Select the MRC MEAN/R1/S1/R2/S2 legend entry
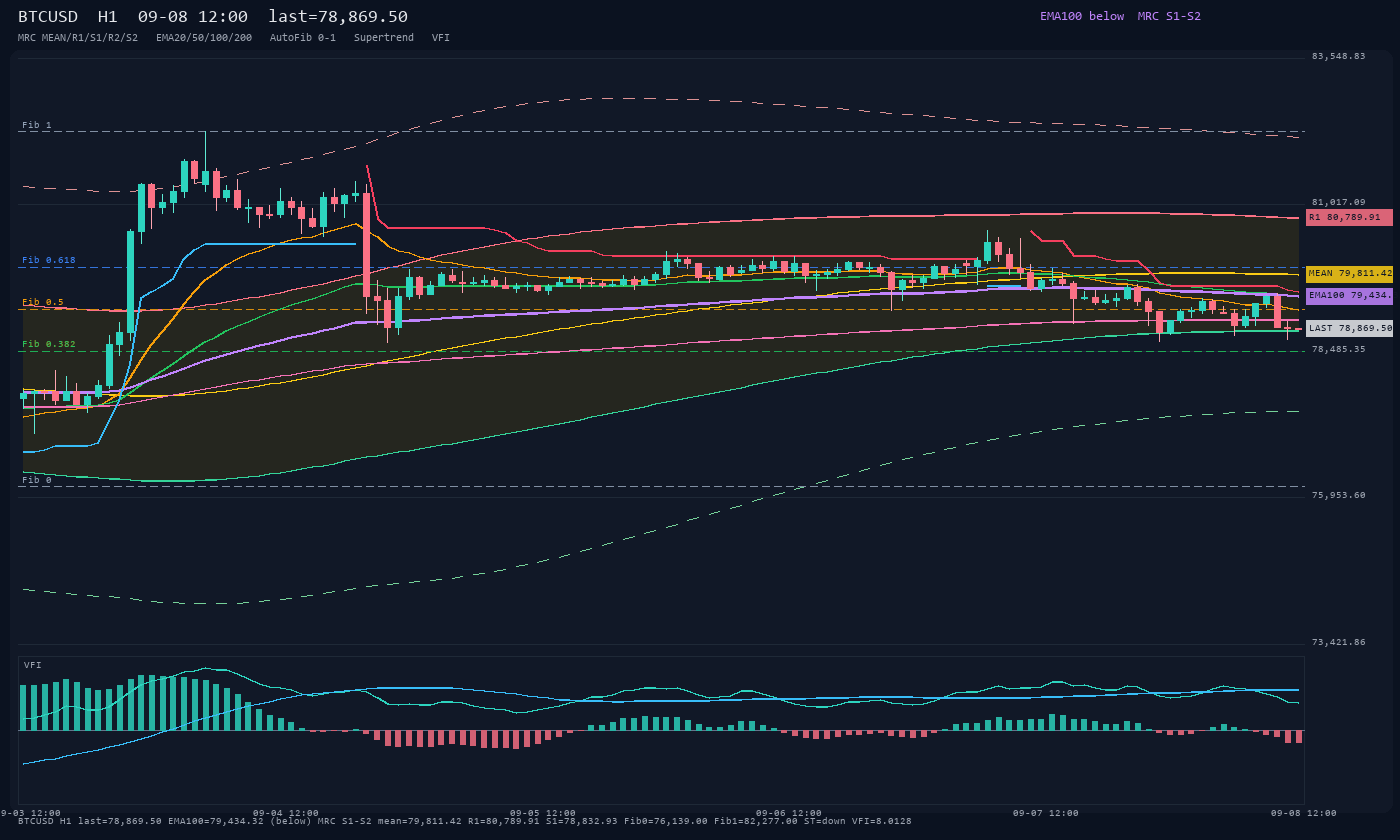Viewport: 1400px width, 840px height. [78, 37]
